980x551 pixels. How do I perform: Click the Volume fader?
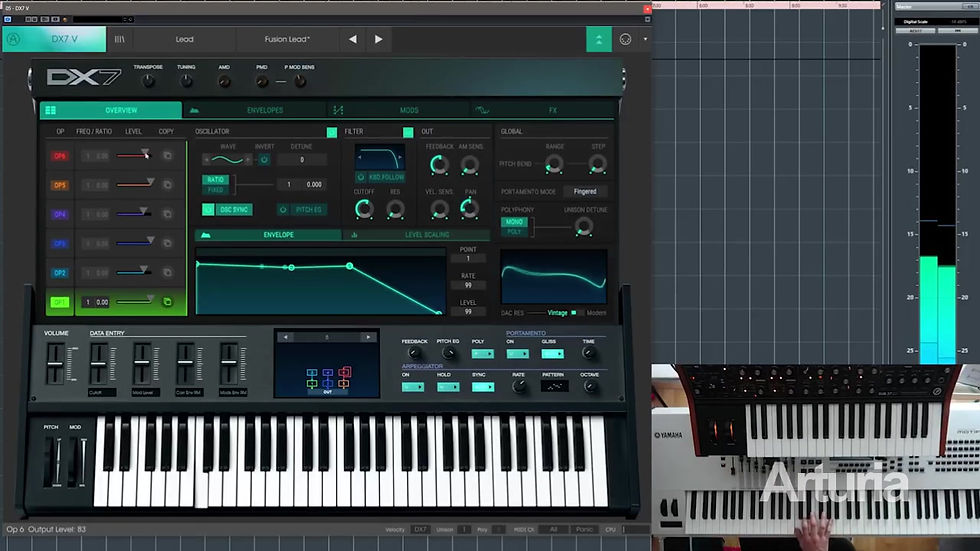56,364
